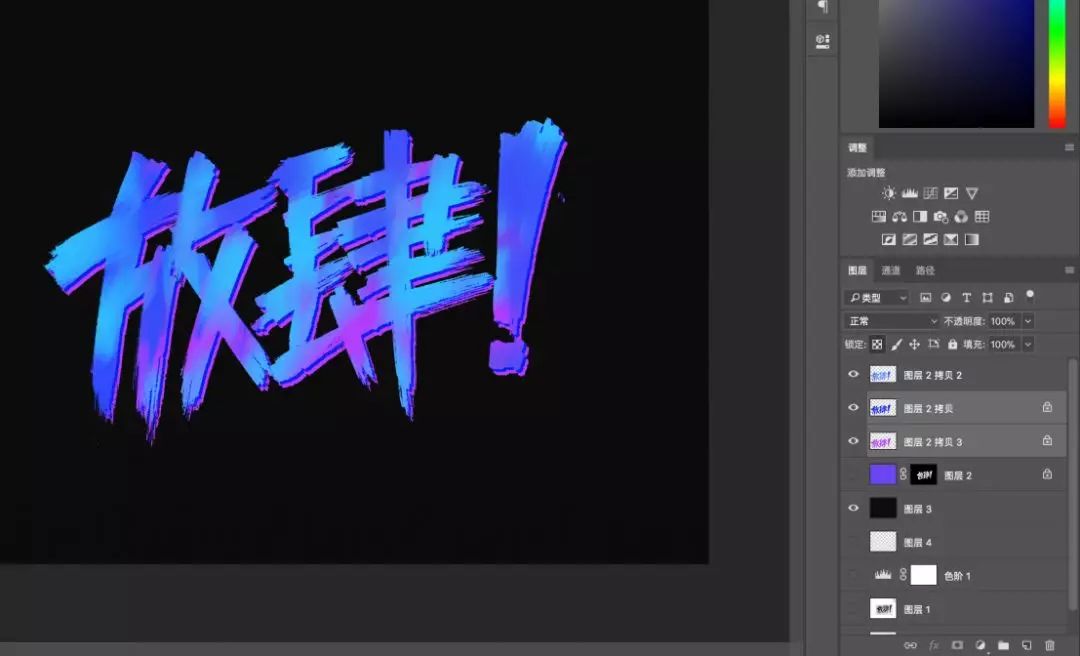Show 图层 4 by clicking its eye column

853,541
